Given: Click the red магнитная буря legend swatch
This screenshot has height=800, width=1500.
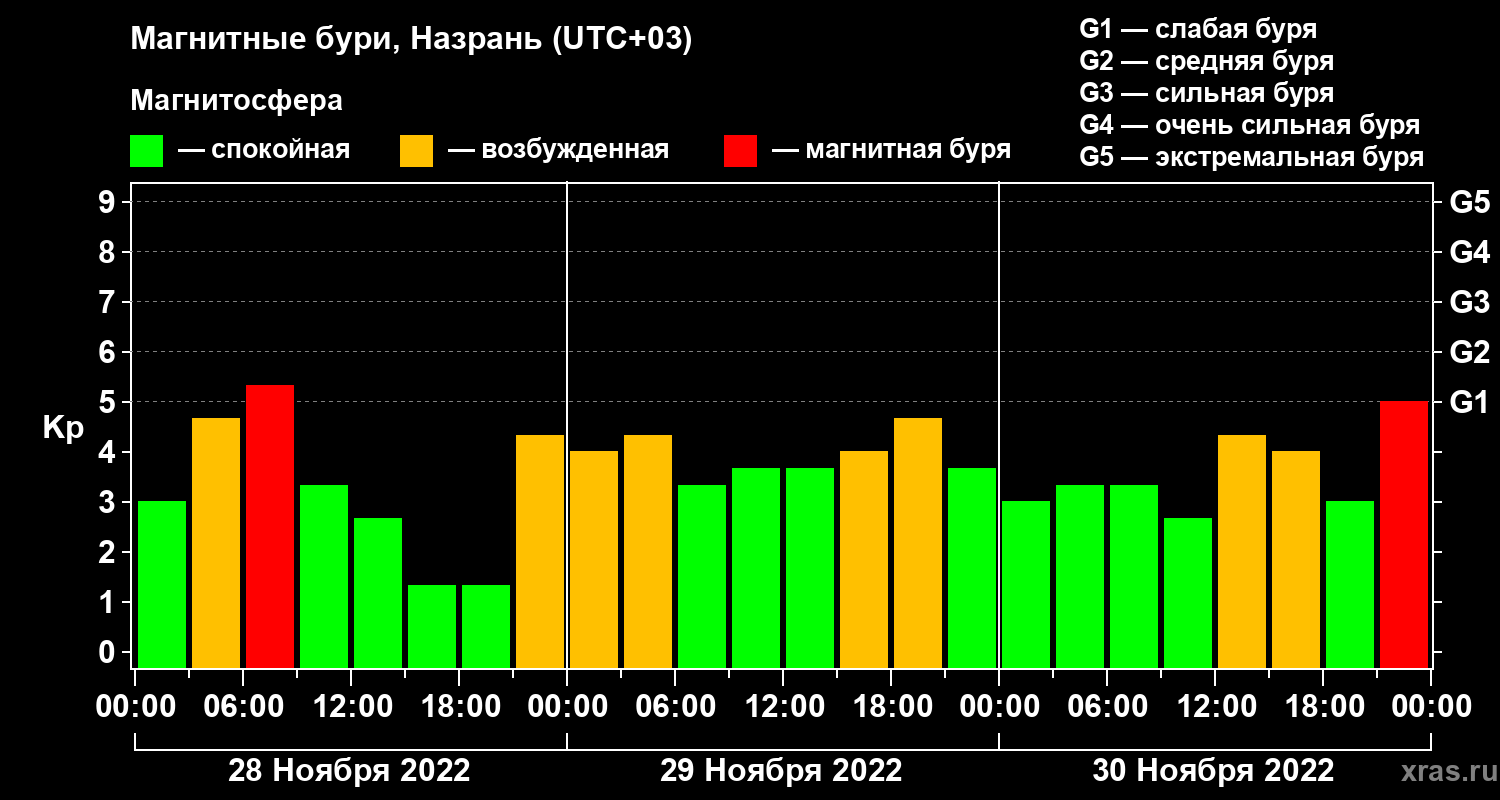Looking at the screenshot, I should tap(740, 151).
